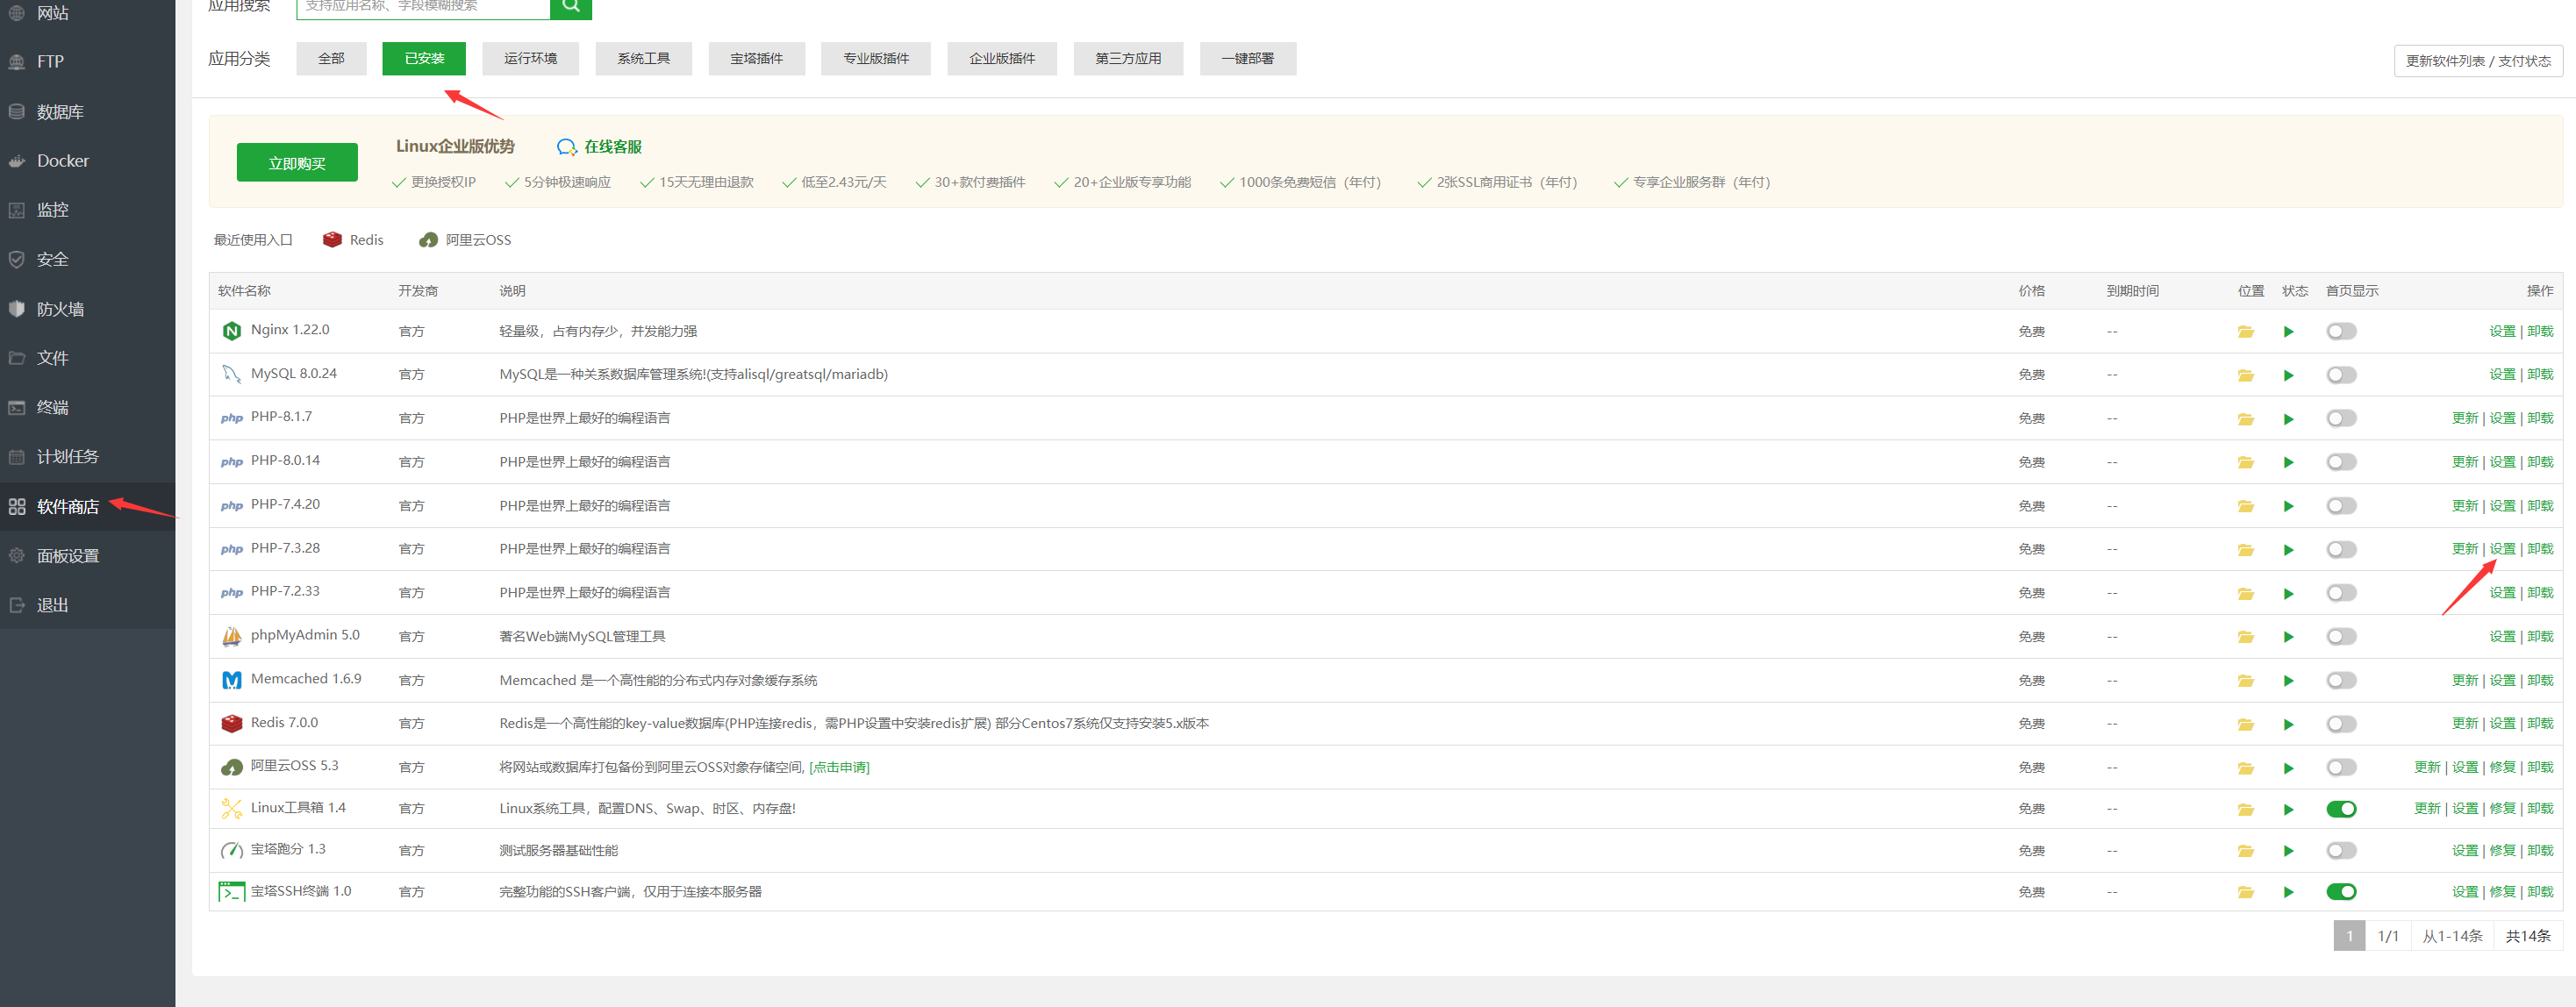
Task: Turn off homepage toggle for 宝塔SSH终端
Action: pos(2340,893)
